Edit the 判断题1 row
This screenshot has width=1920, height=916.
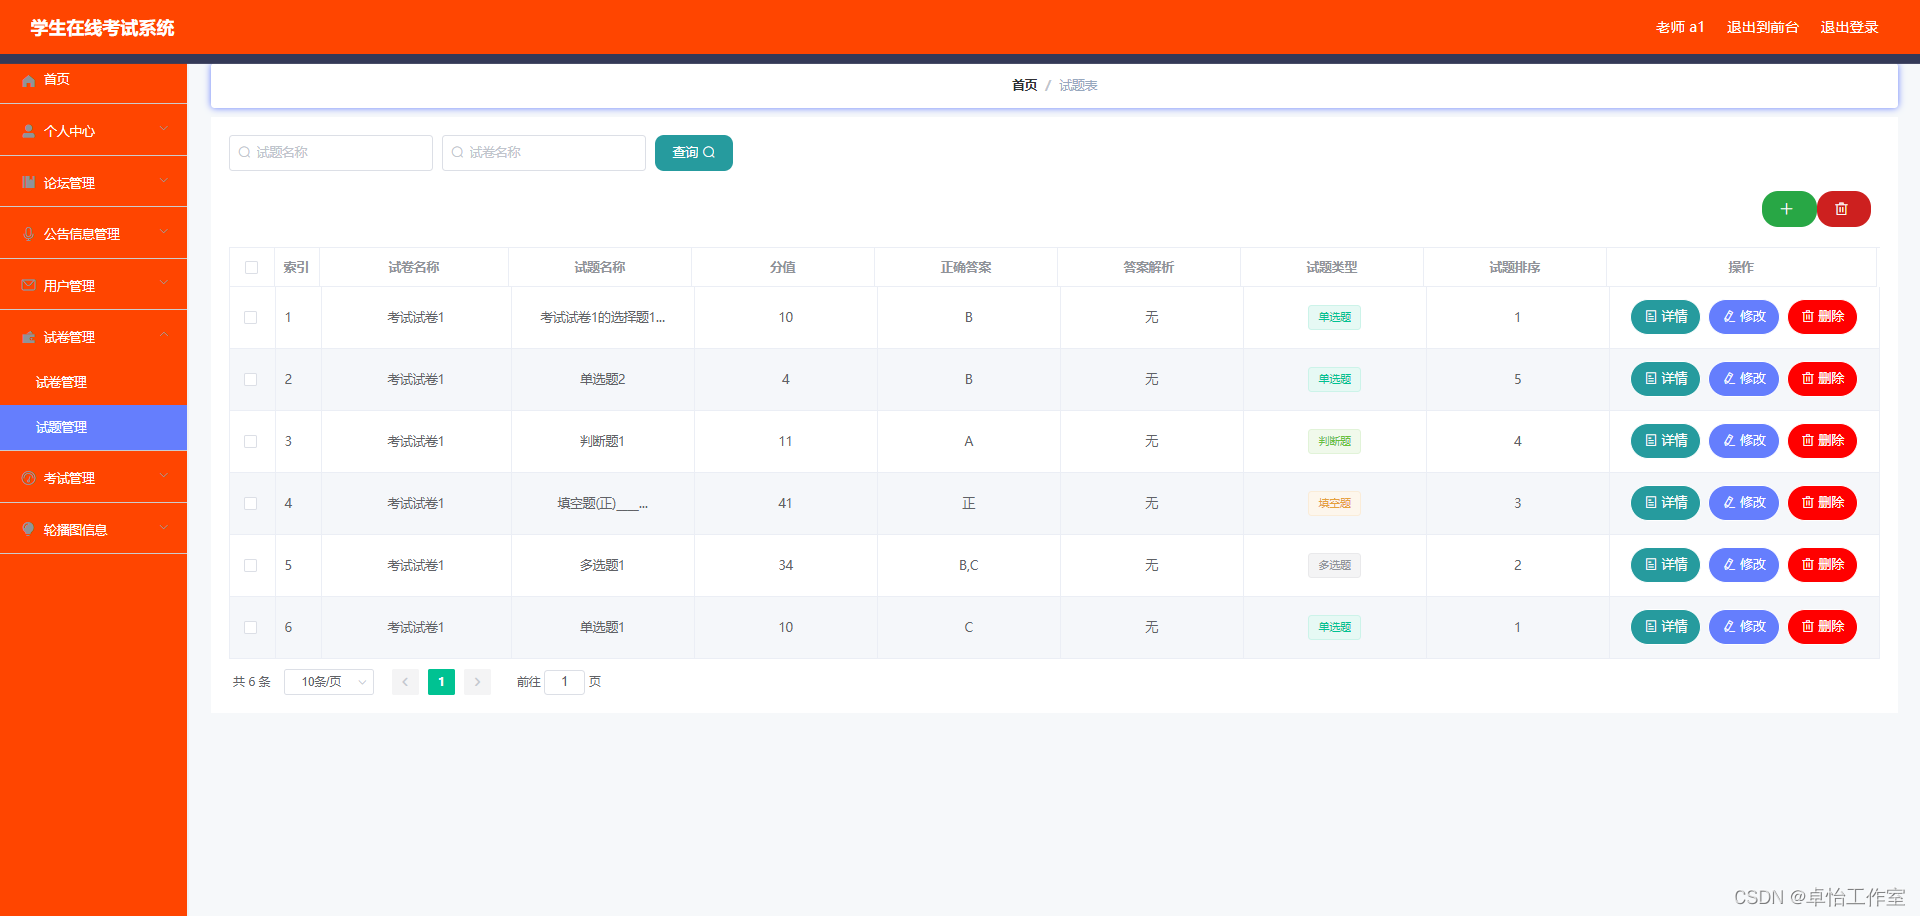pyautogui.click(x=1744, y=441)
